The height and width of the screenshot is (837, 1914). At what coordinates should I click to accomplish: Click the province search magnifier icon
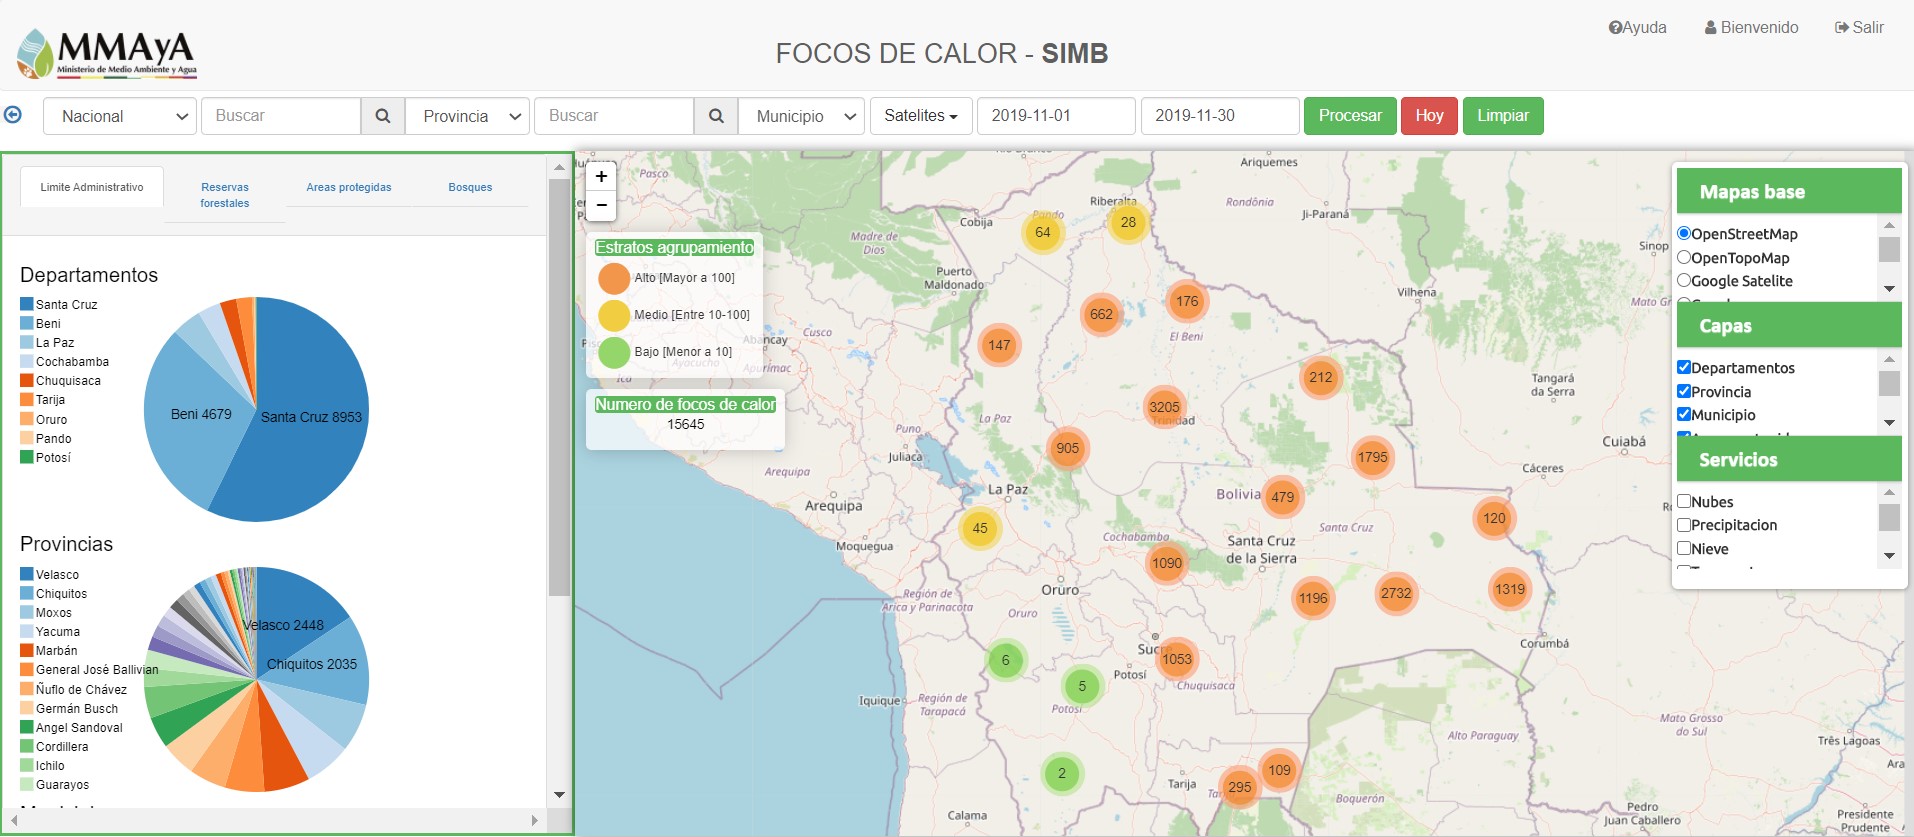(x=716, y=116)
